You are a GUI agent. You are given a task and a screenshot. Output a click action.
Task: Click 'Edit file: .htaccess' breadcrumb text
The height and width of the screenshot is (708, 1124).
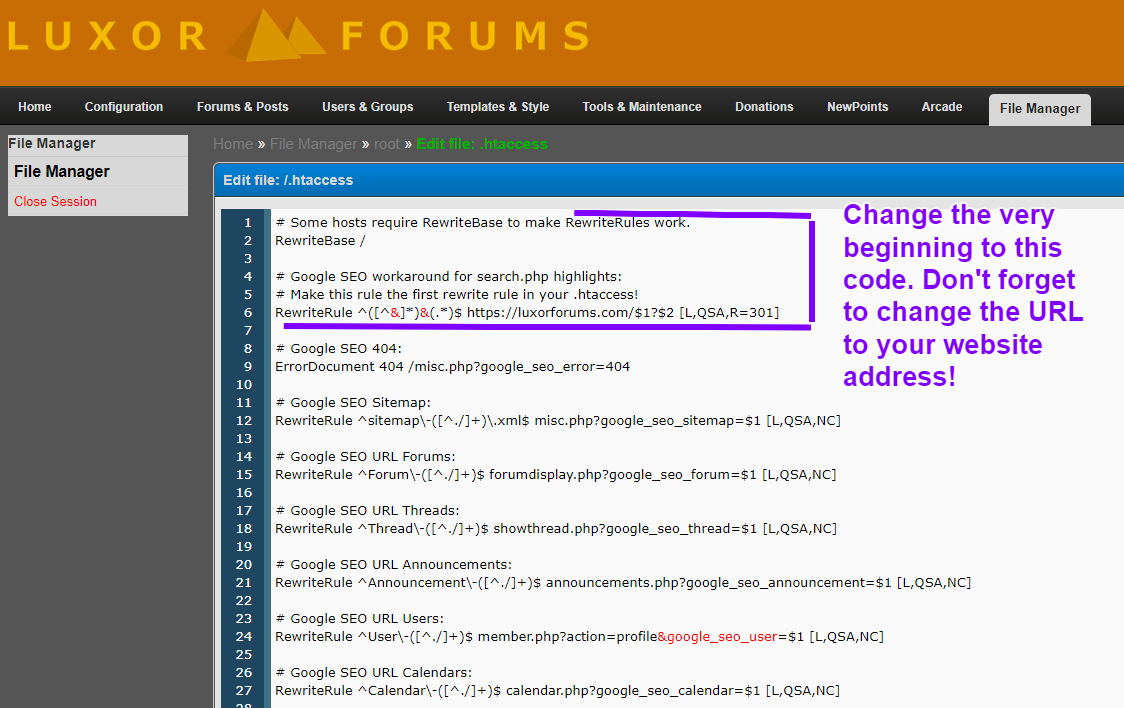point(482,144)
